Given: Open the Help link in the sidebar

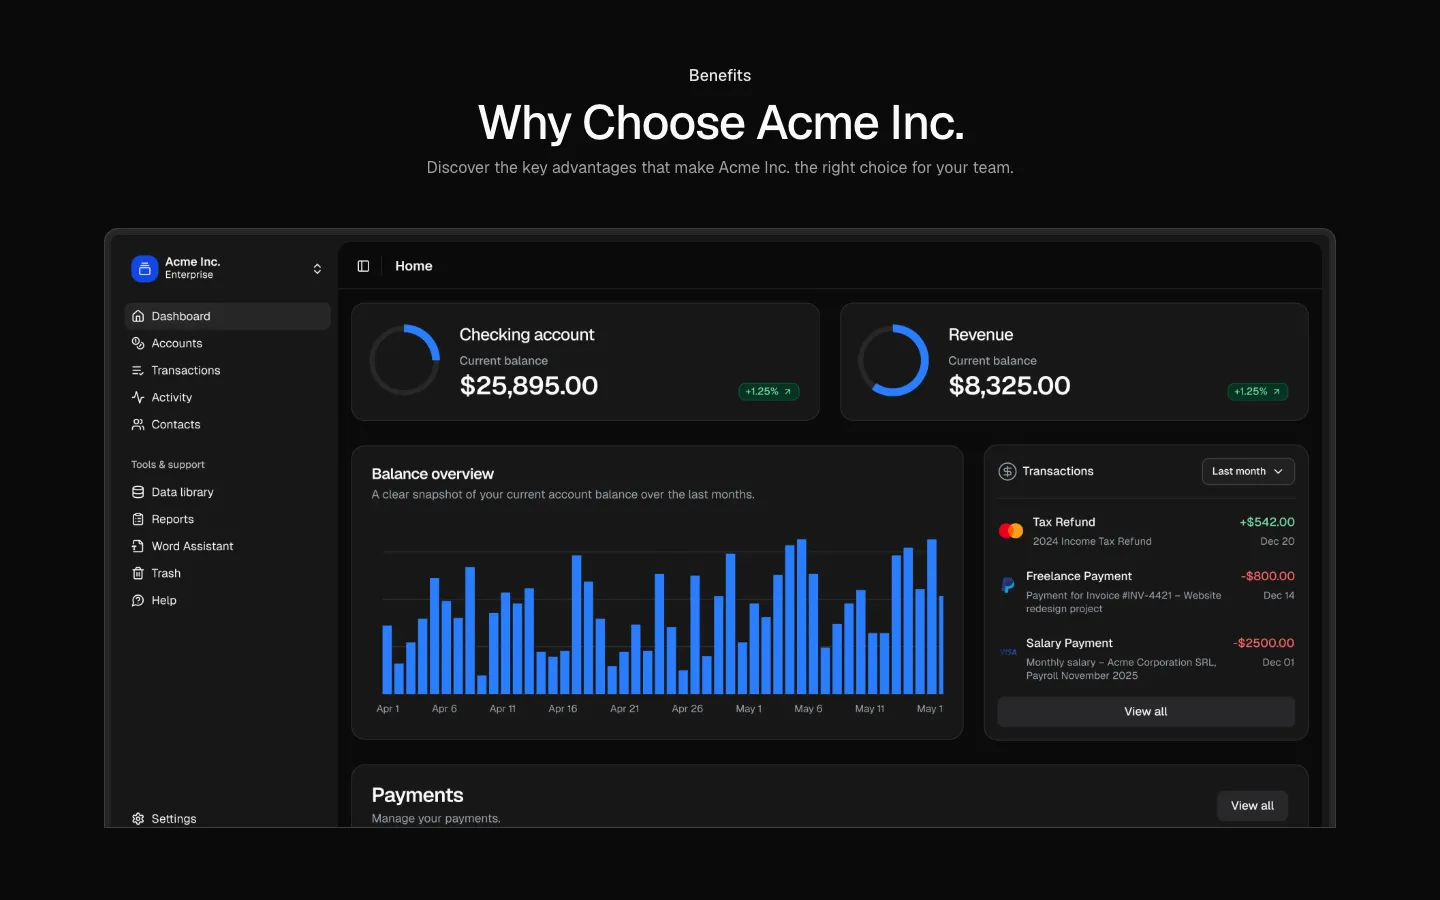Looking at the screenshot, I should pyautogui.click(x=227, y=600).
